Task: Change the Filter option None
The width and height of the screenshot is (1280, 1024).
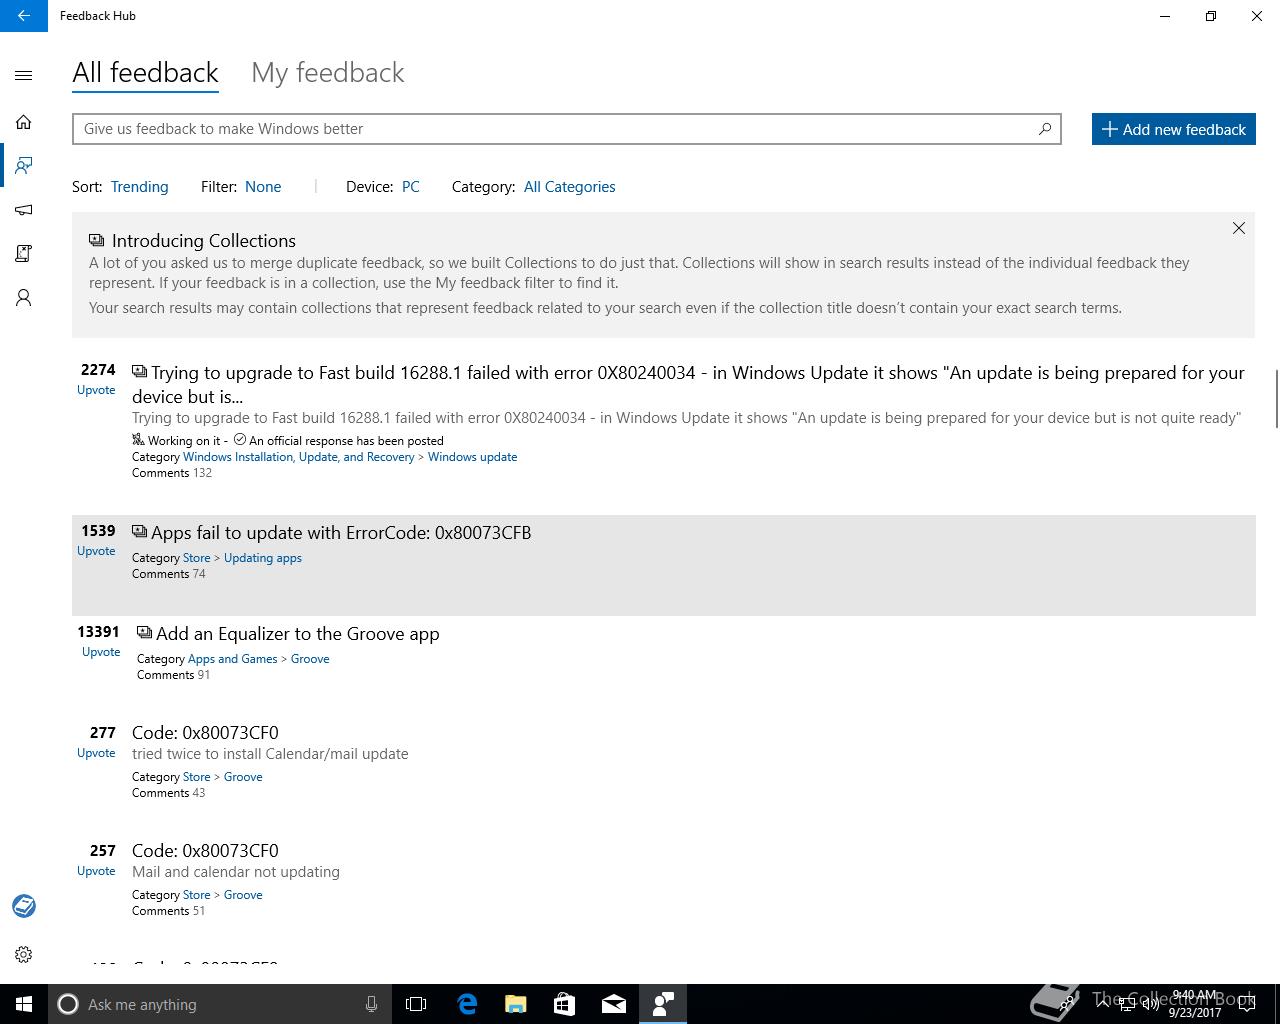Action: [263, 187]
